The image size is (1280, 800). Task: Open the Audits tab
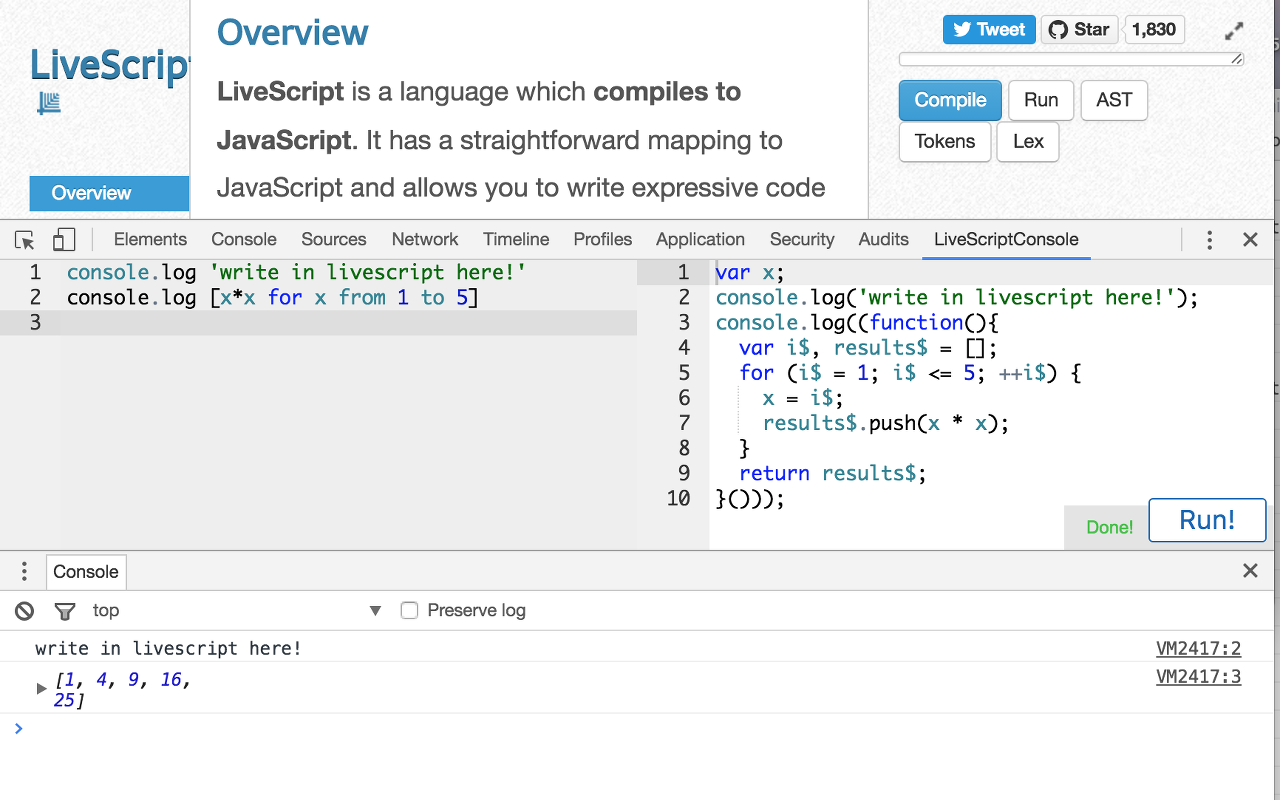884,240
